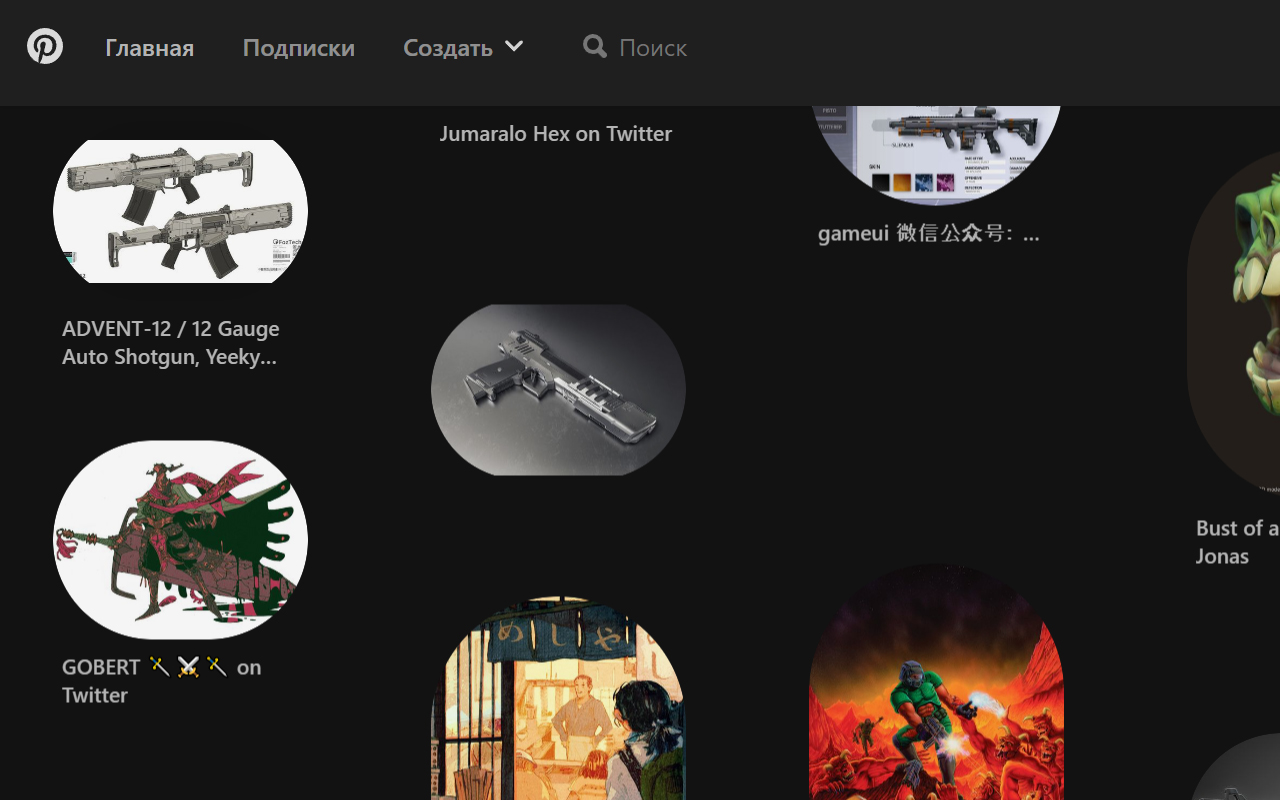Open the GOBERT character art pin
This screenshot has height=800, width=1280.
[x=180, y=540]
